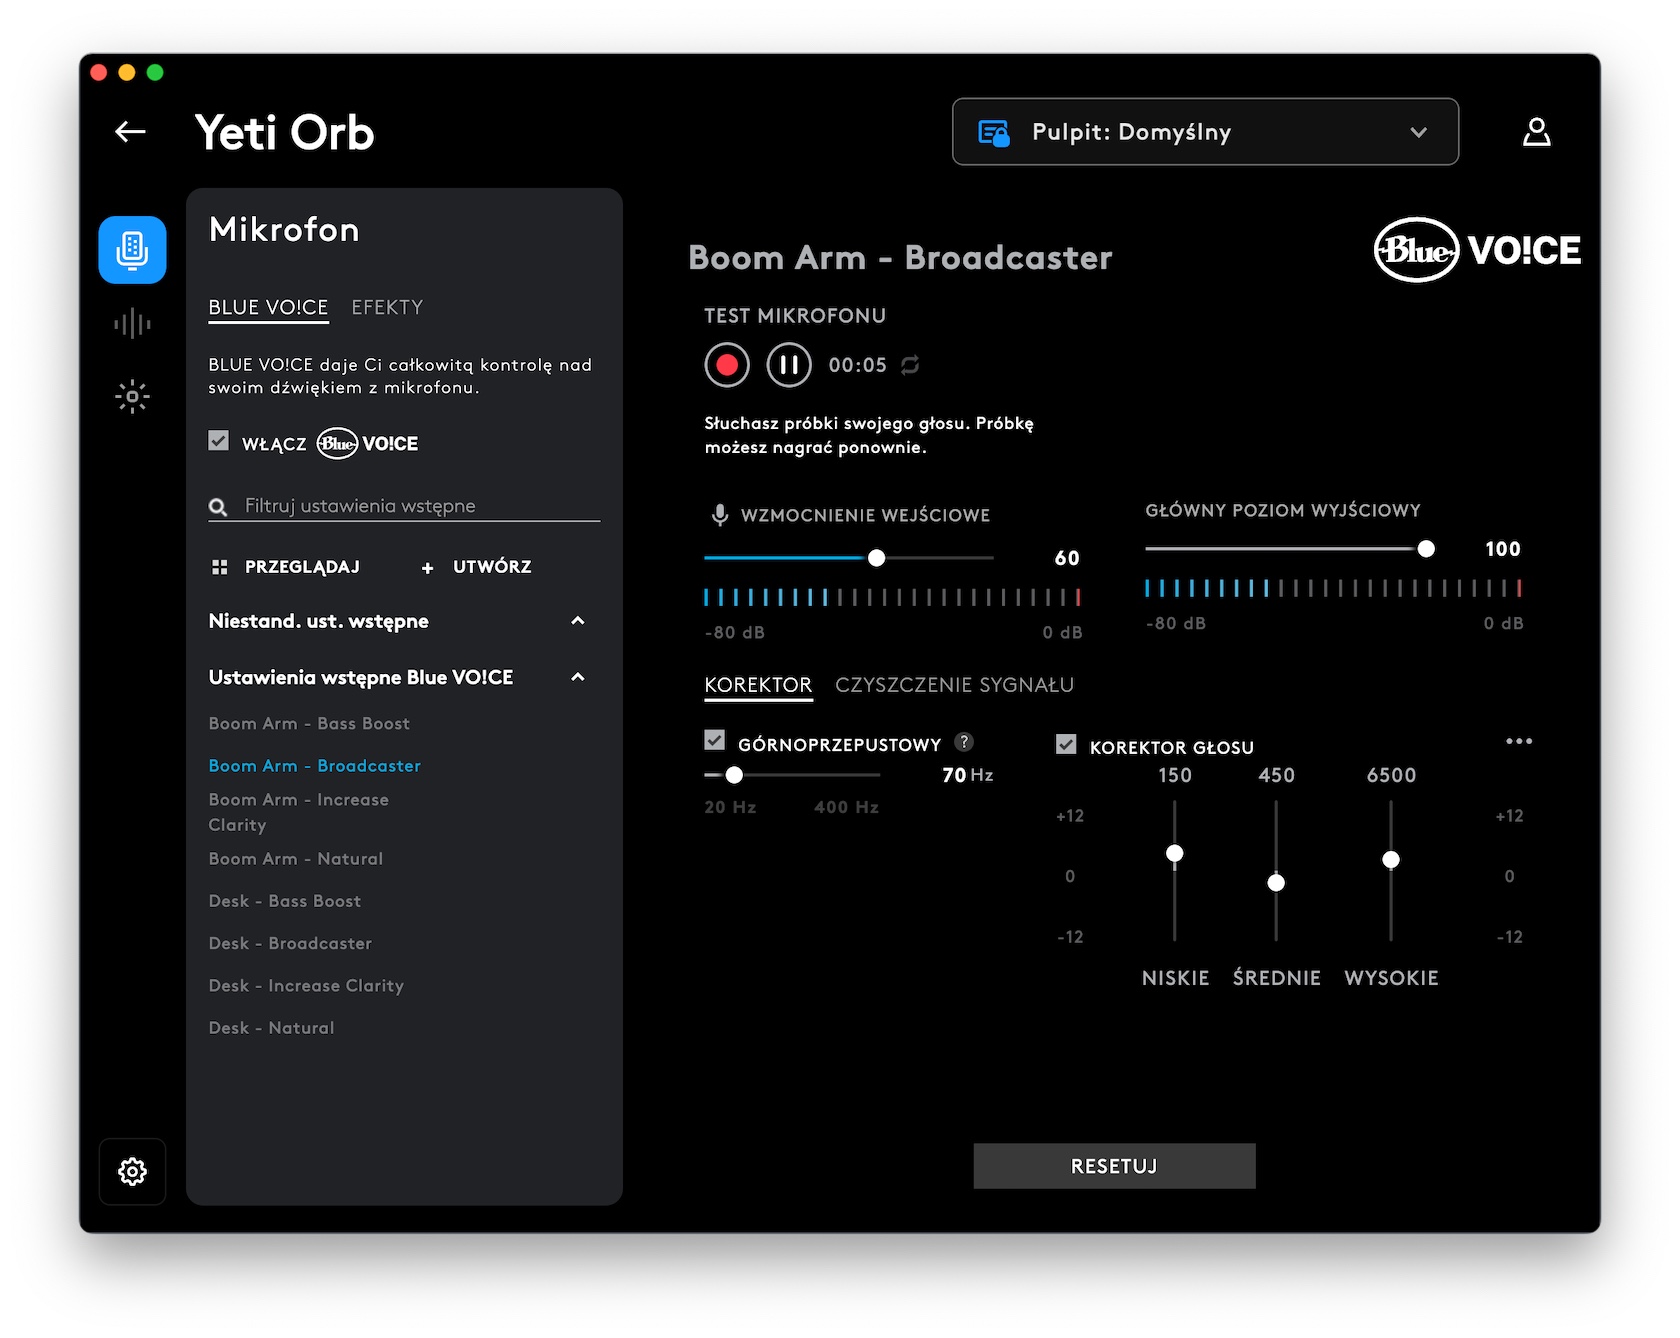Viewport: 1680px width, 1338px height.
Task: Toggle the Korektor głosu checkbox
Action: pyautogui.click(x=1066, y=745)
